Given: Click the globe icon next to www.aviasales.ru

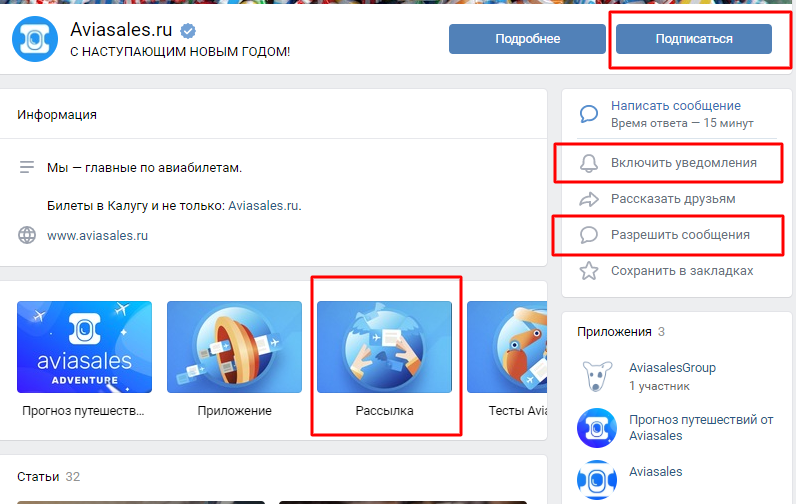Looking at the screenshot, I should click(x=27, y=235).
